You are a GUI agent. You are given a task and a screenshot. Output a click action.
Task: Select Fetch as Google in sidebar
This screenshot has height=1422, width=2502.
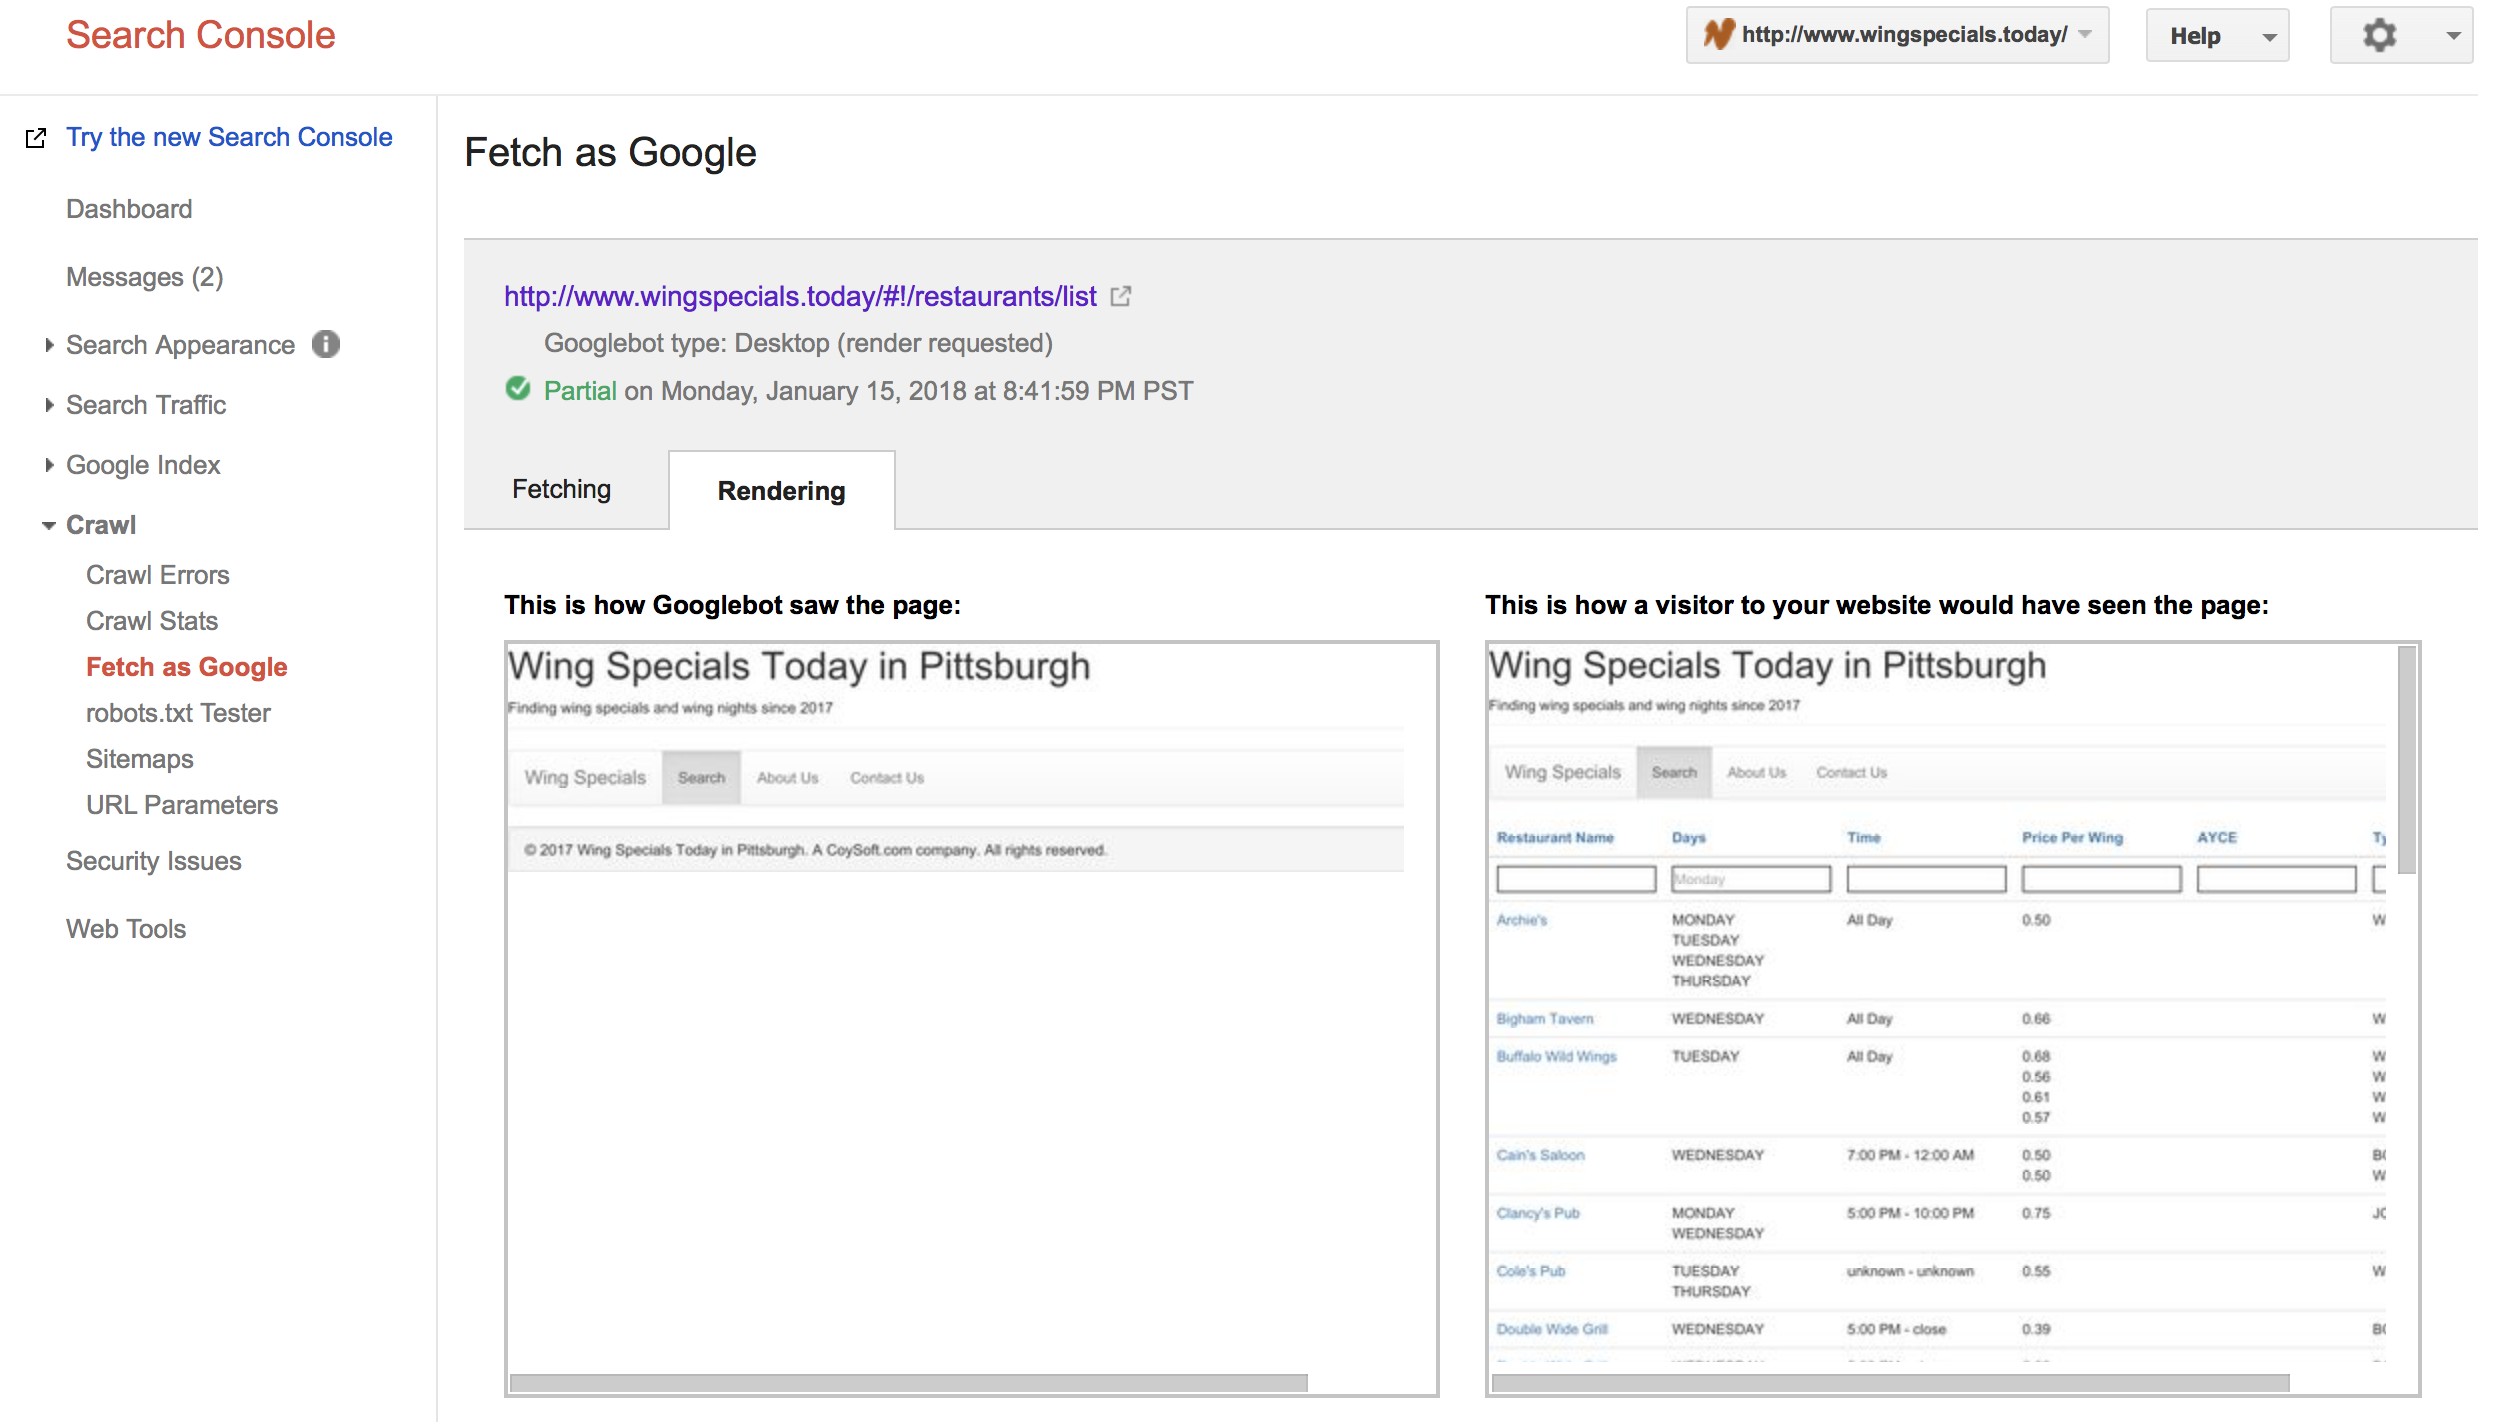pos(187,667)
